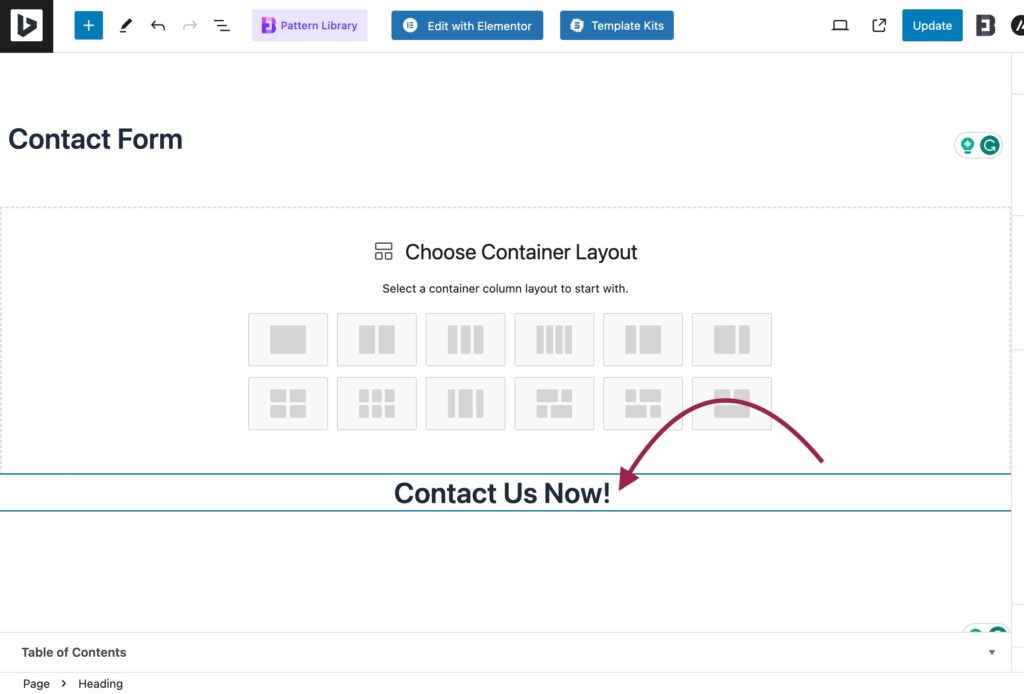Click the Contact Us Now! heading
Viewport: 1024px width, 694px height.
point(502,493)
